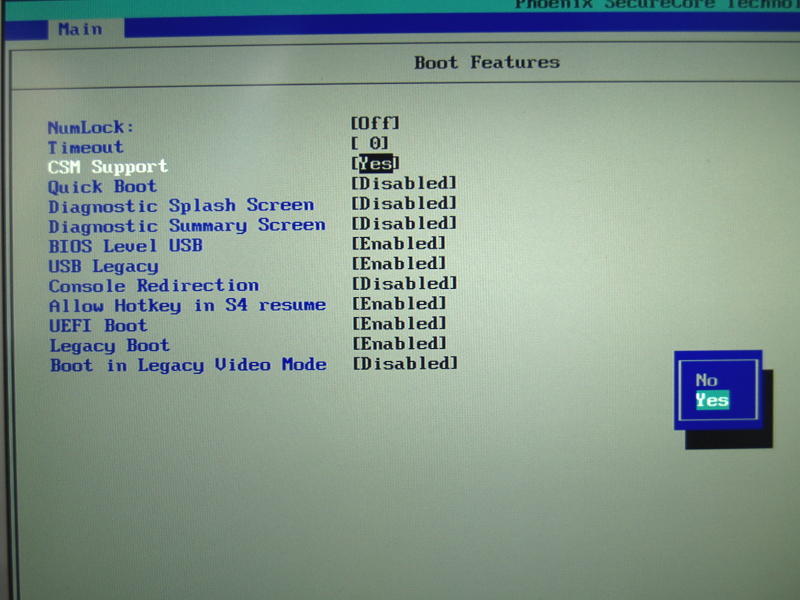800x600 pixels.
Task: Change Boot in Legacy Video Mode value
Action: pos(405,364)
